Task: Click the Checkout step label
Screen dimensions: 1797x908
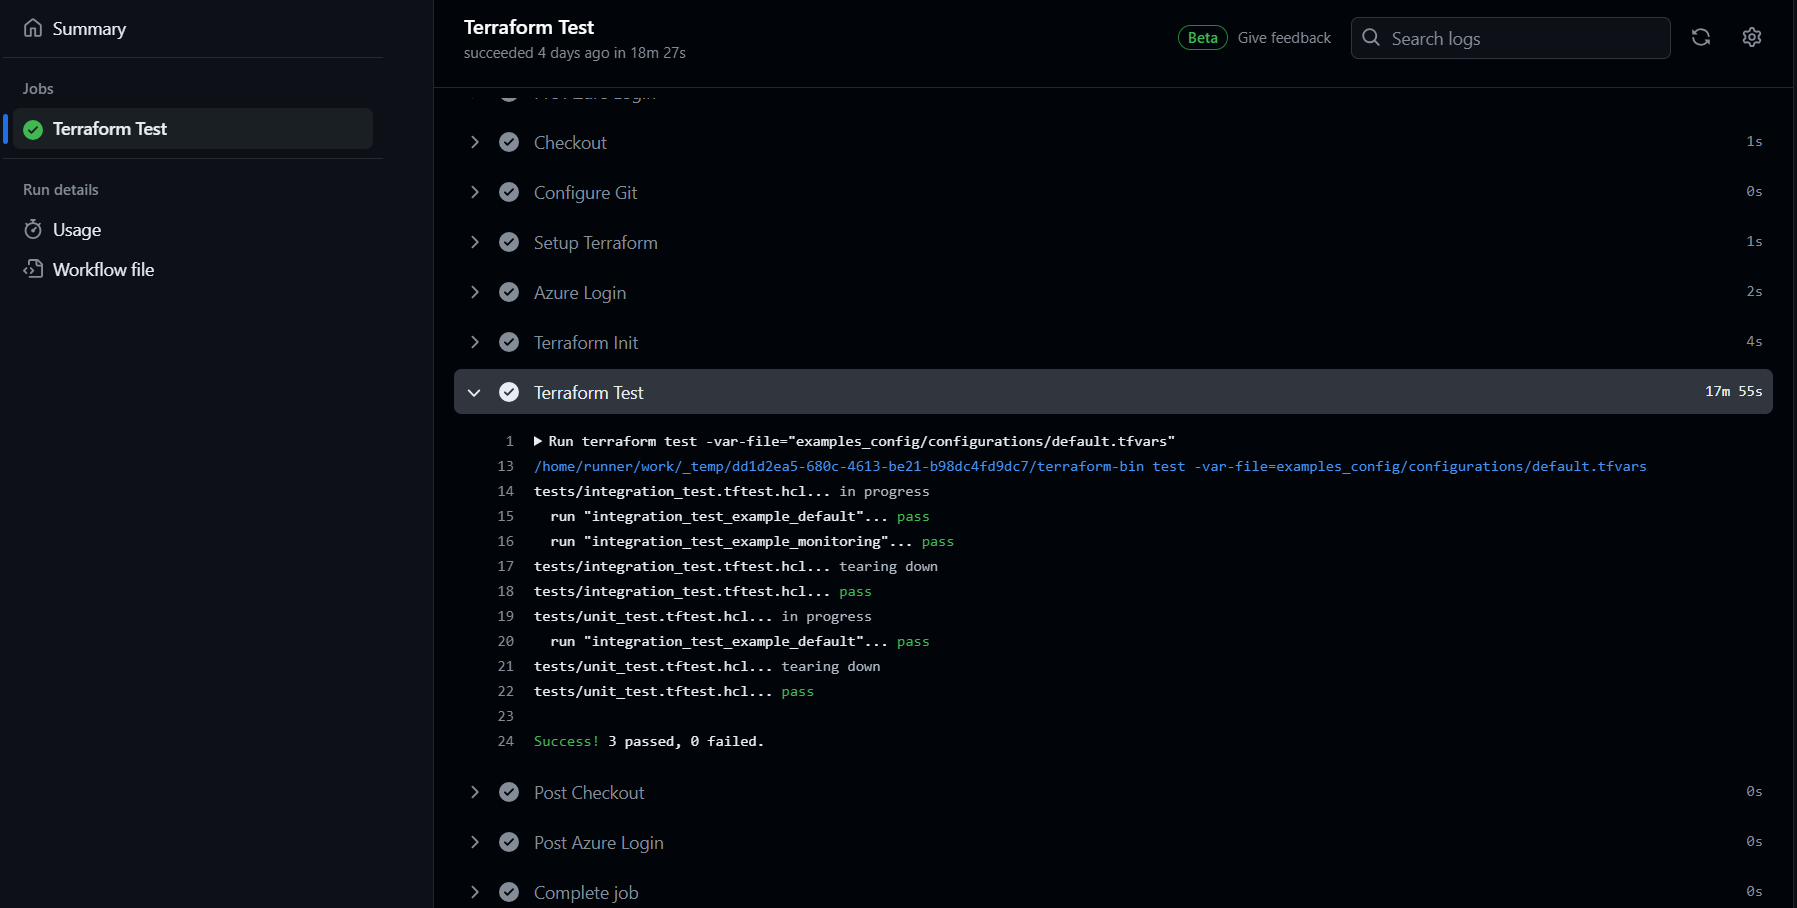Action: (570, 142)
